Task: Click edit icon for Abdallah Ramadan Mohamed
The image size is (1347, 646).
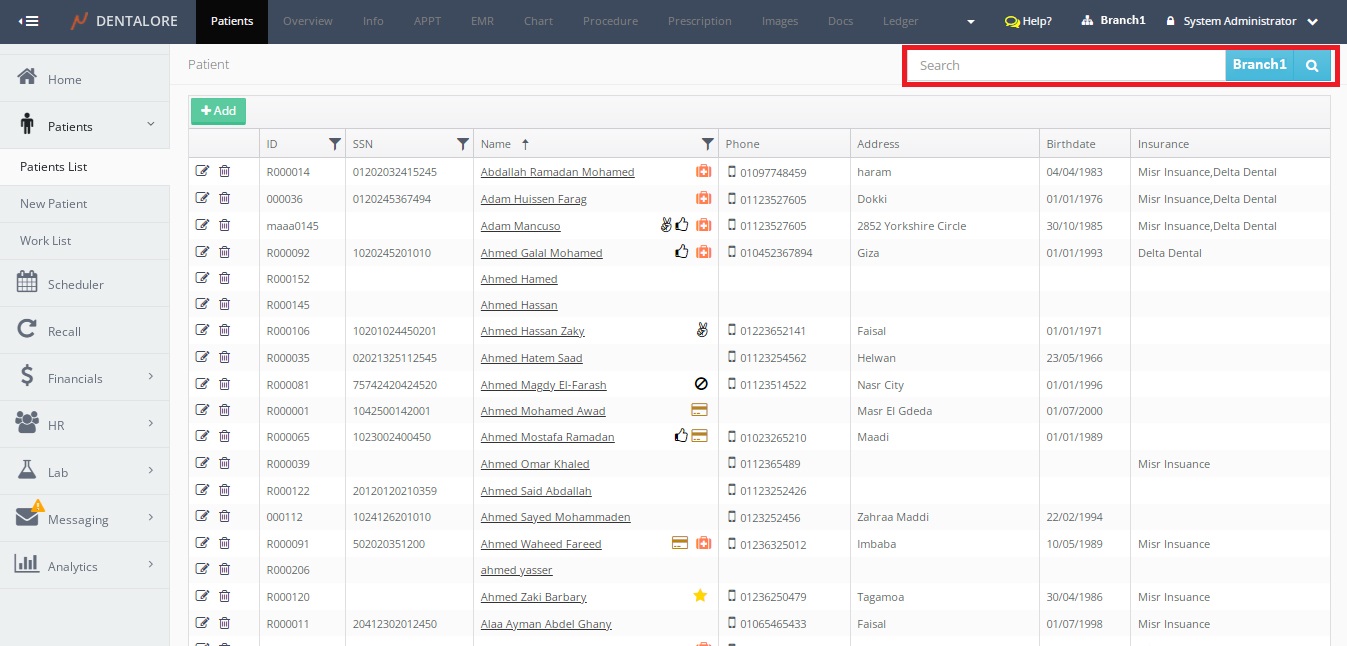Action: point(203,171)
